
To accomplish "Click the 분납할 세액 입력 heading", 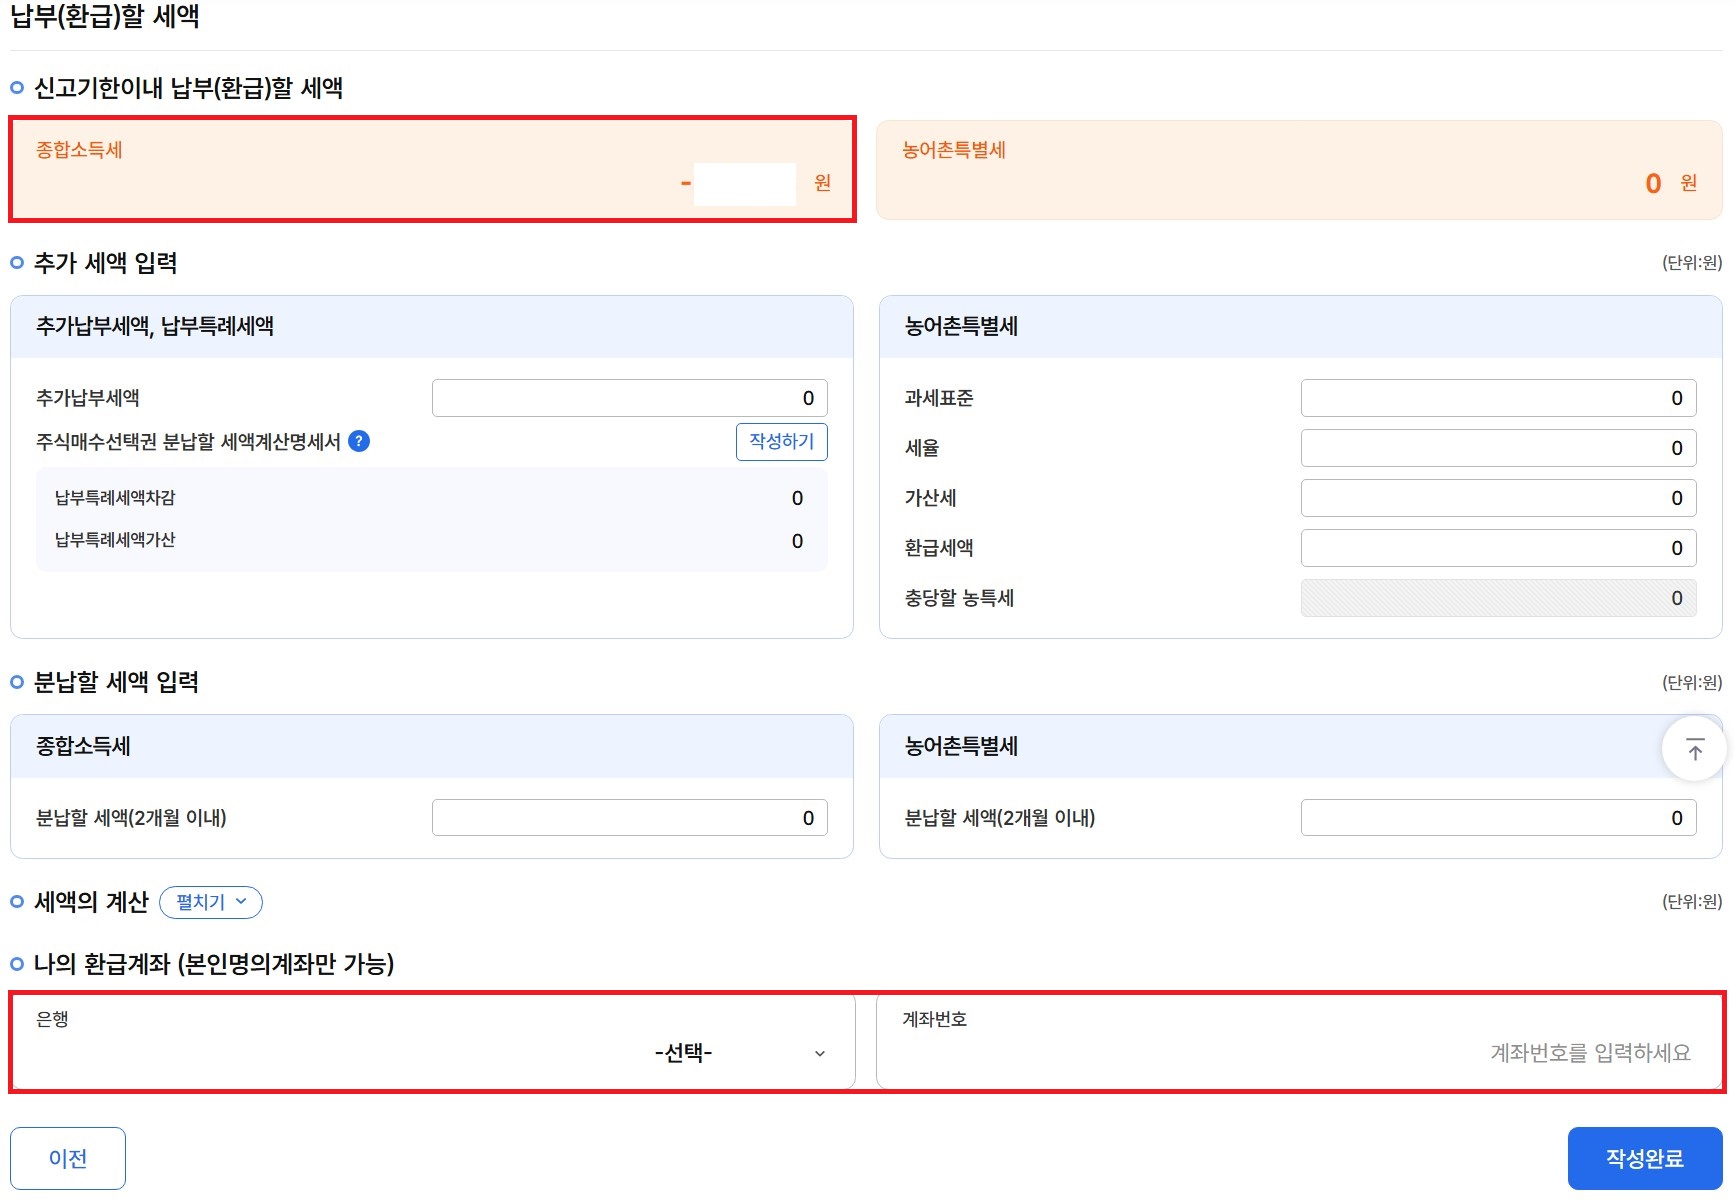I will [x=116, y=682].
